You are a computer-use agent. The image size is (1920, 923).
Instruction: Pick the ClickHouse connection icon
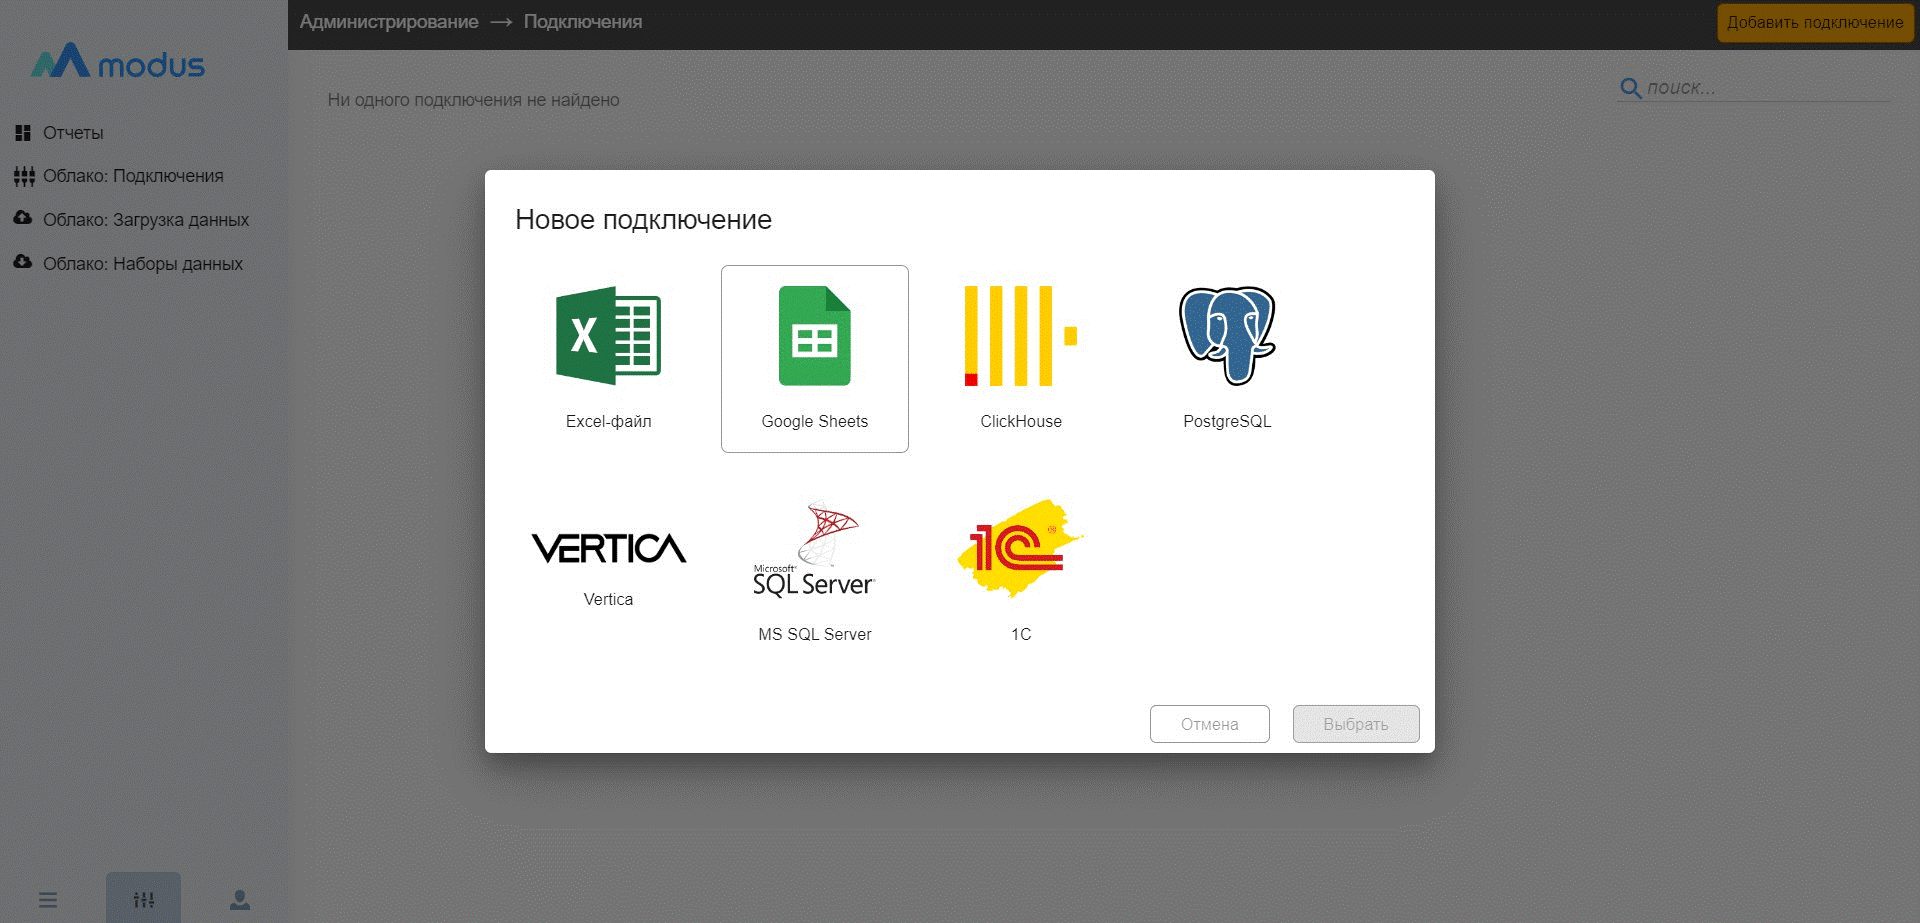[x=1020, y=337]
